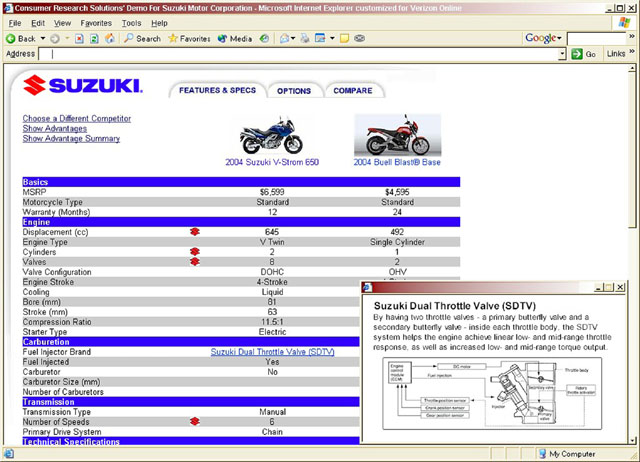Click the green Go button
640x462 pixels.
[x=584, y=54]
